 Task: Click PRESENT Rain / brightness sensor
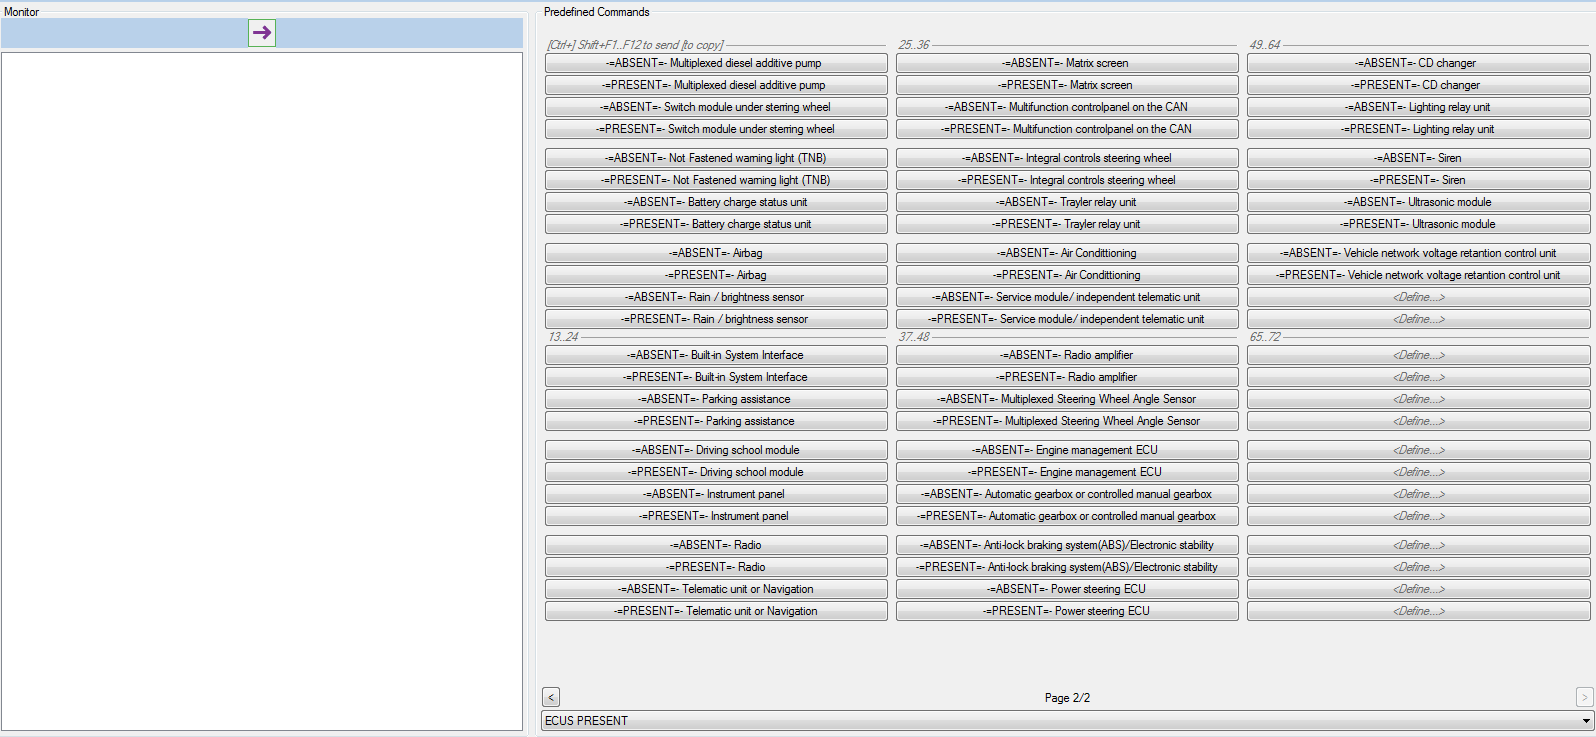716,319
